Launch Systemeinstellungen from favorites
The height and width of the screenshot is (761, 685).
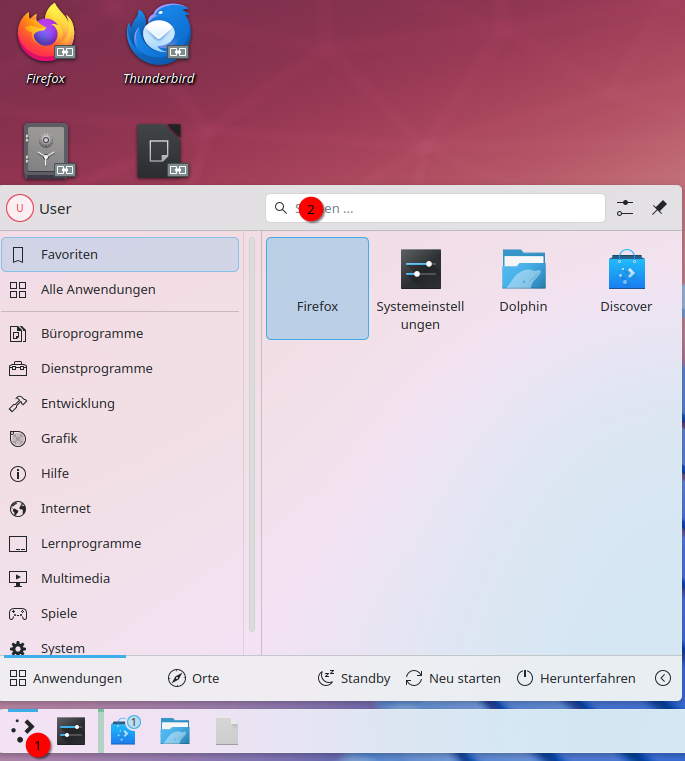pyautogui.click(x=420, y=288)
